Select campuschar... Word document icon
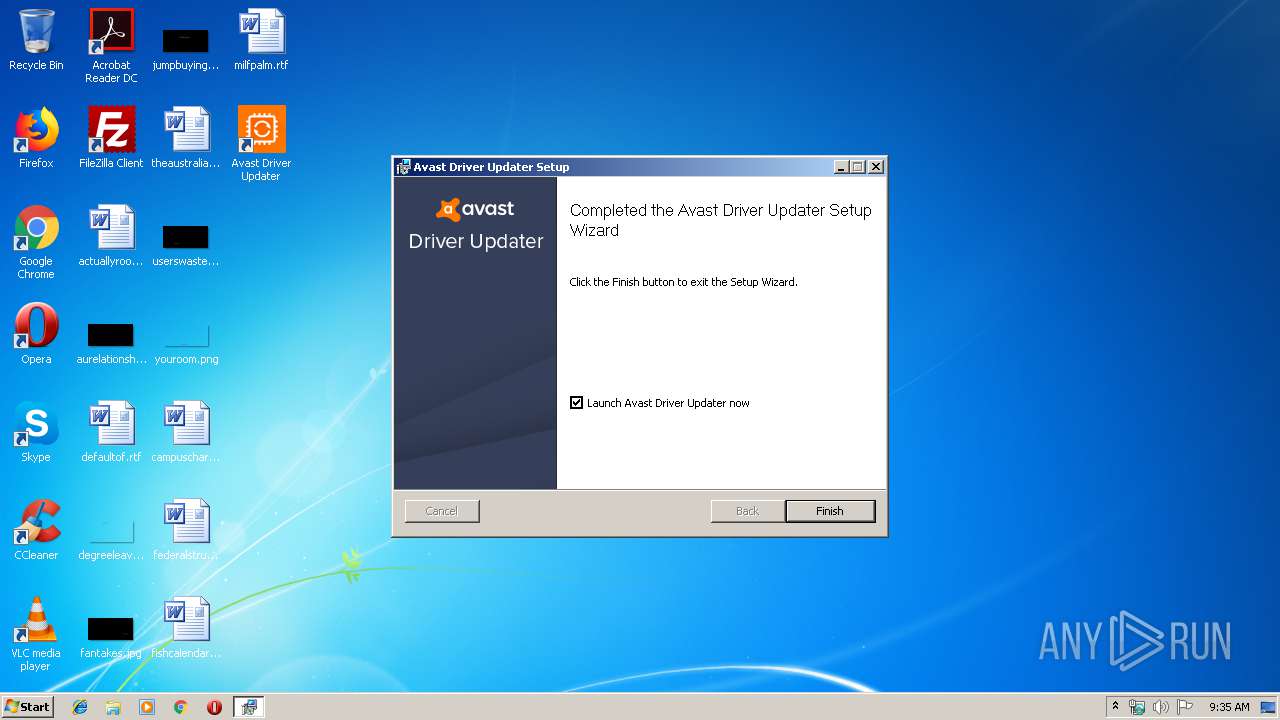The image size is (1280, 720). (x=186, y=433)
